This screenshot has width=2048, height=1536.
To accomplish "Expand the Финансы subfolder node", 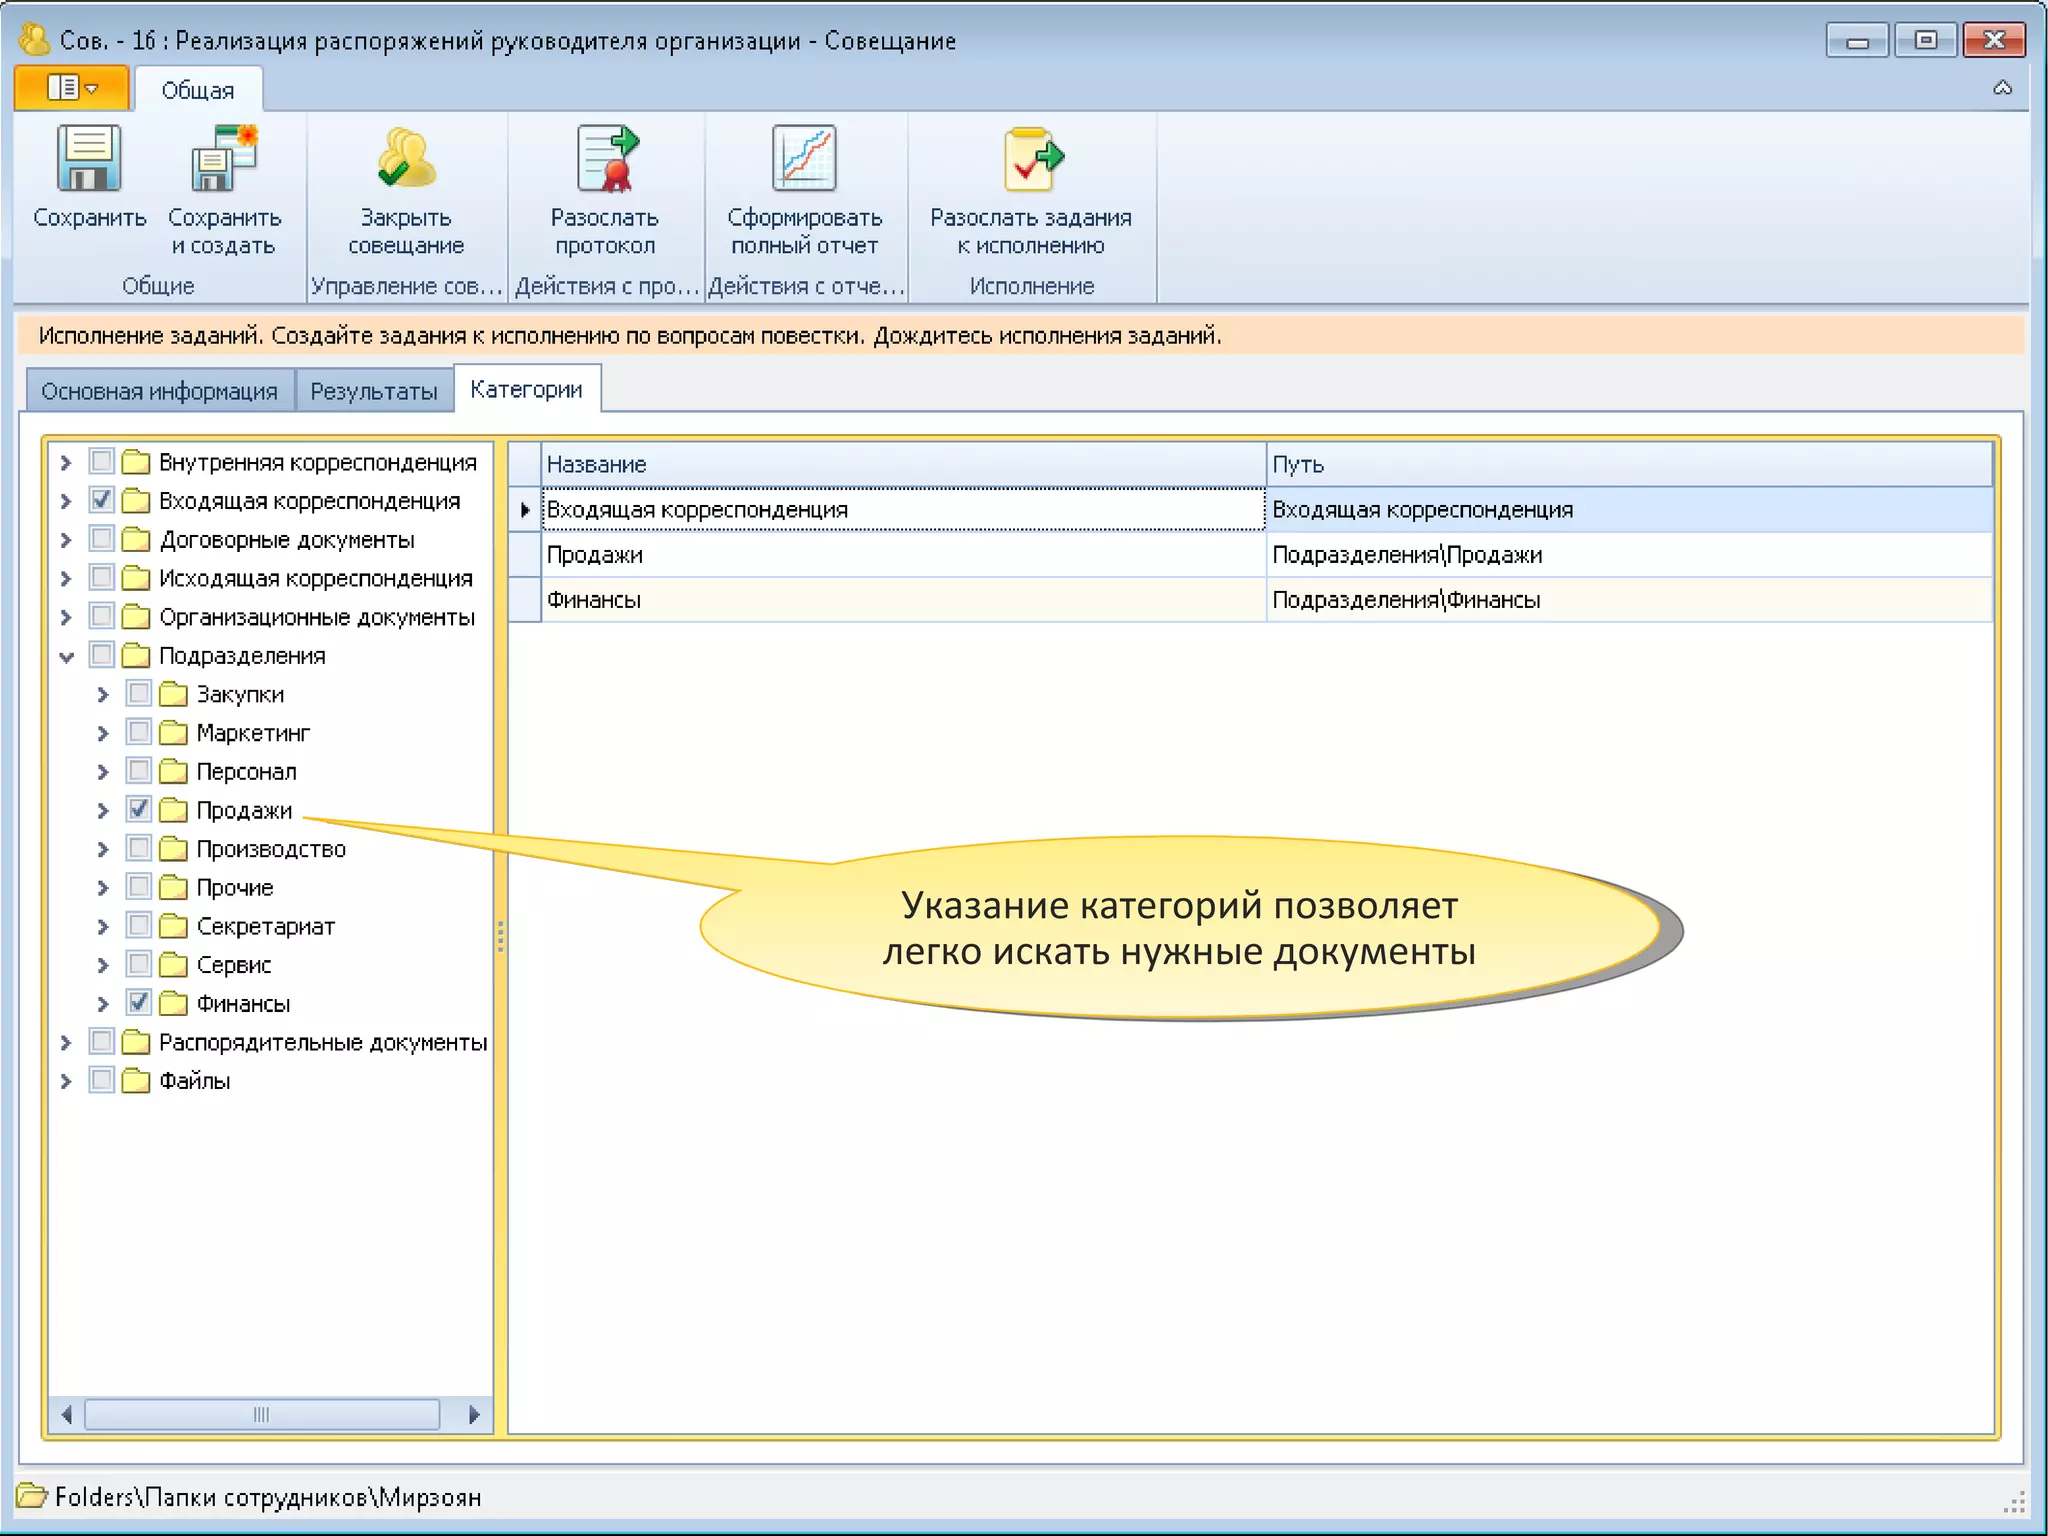I will pos(103,1003).
